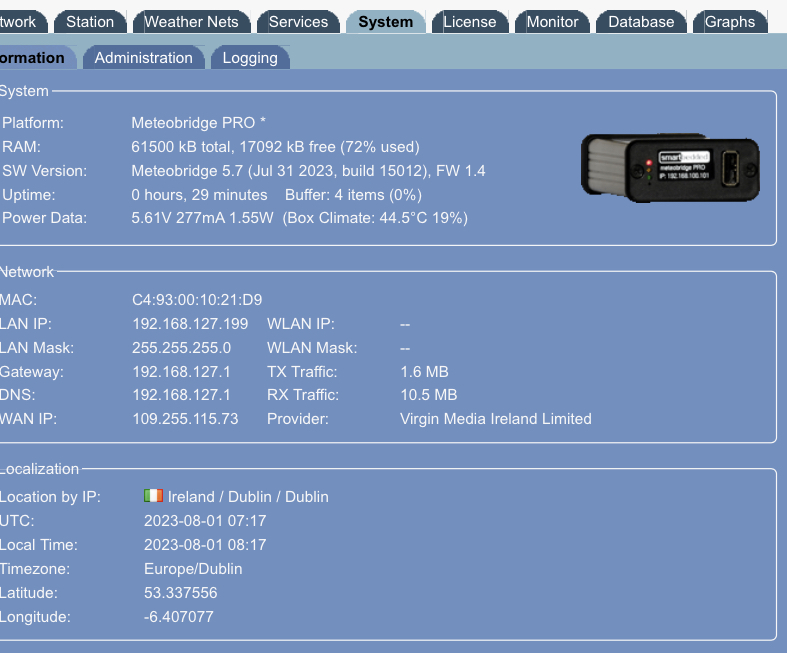Switch to the Monitor tab

point(552,22)
